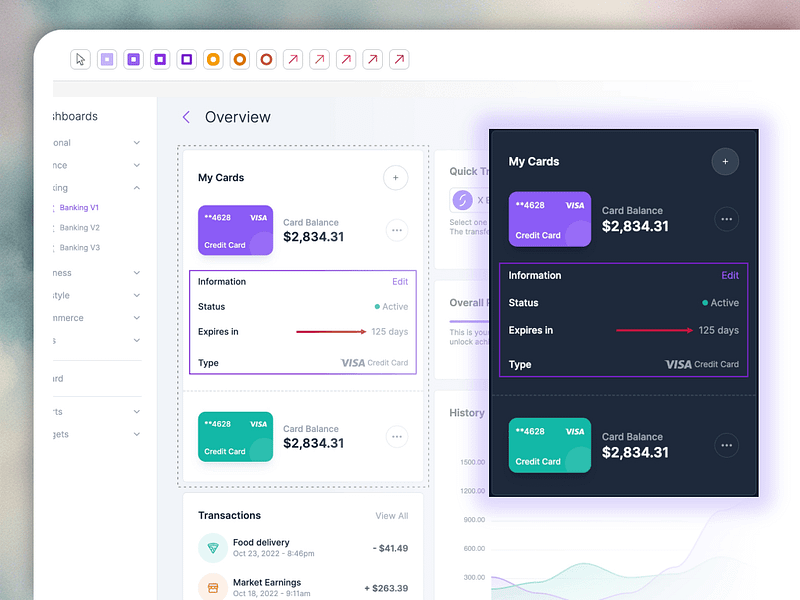800x600 pixels.
Task: Click the purple avatar in Quick Transfer
Action: tap(463, 200)
